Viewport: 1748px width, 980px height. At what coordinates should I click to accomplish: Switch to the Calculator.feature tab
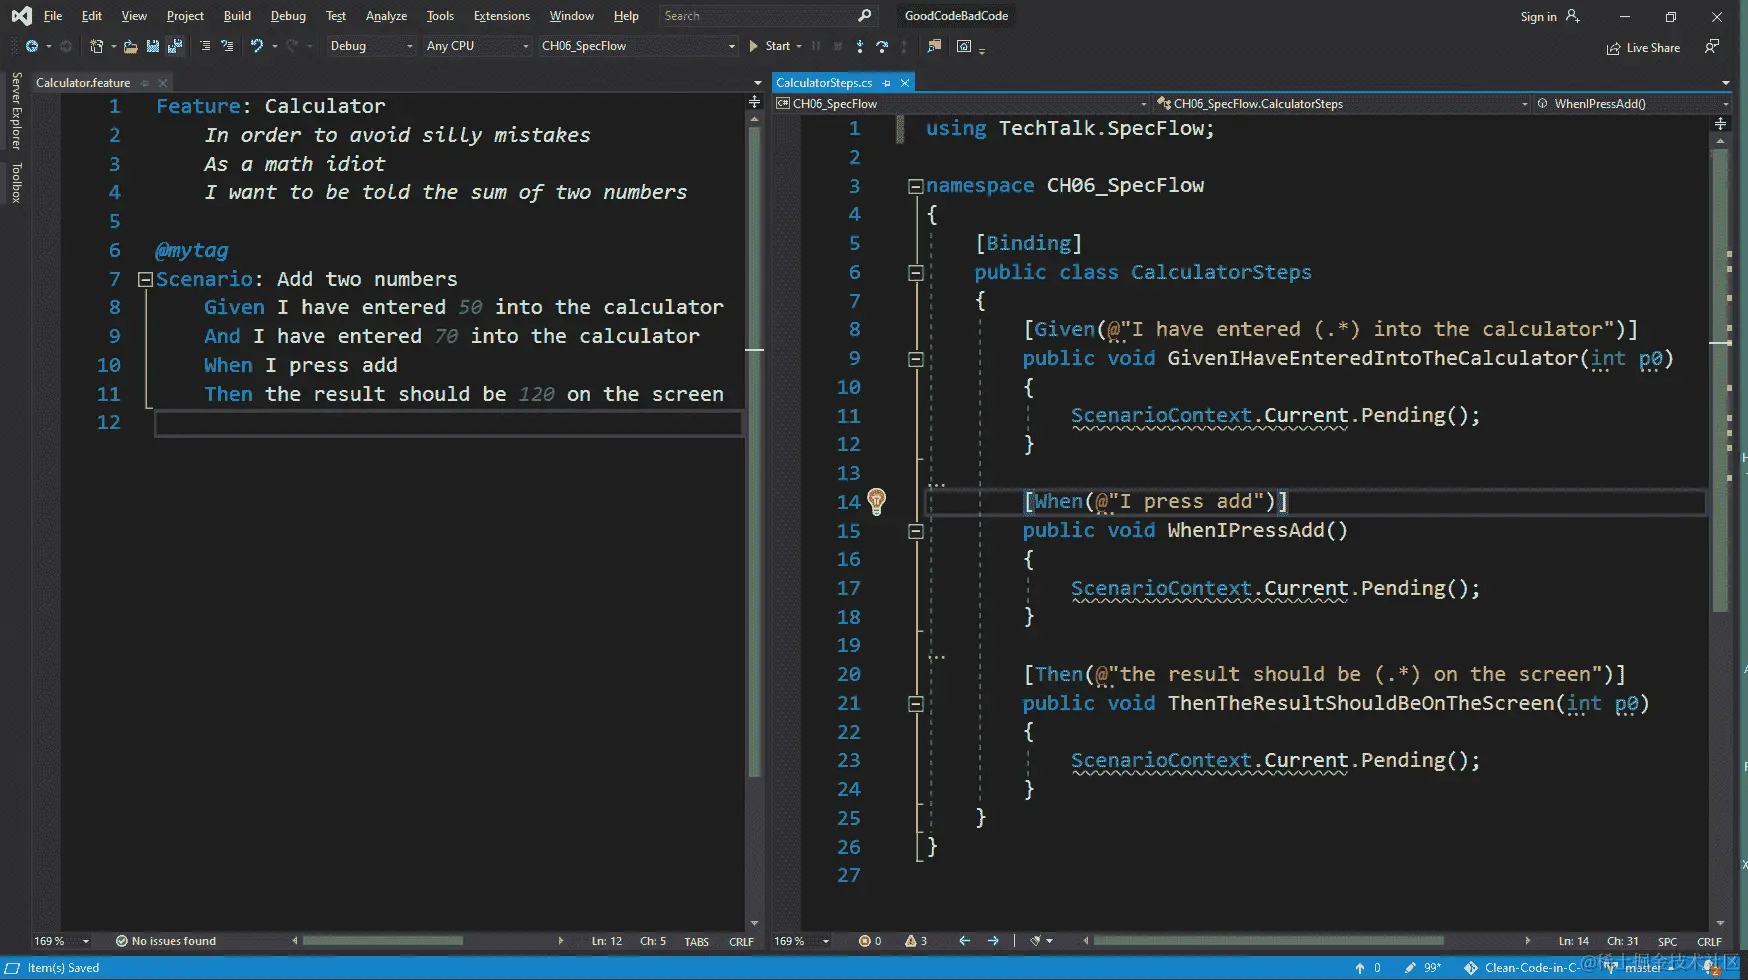pos(83,83)
